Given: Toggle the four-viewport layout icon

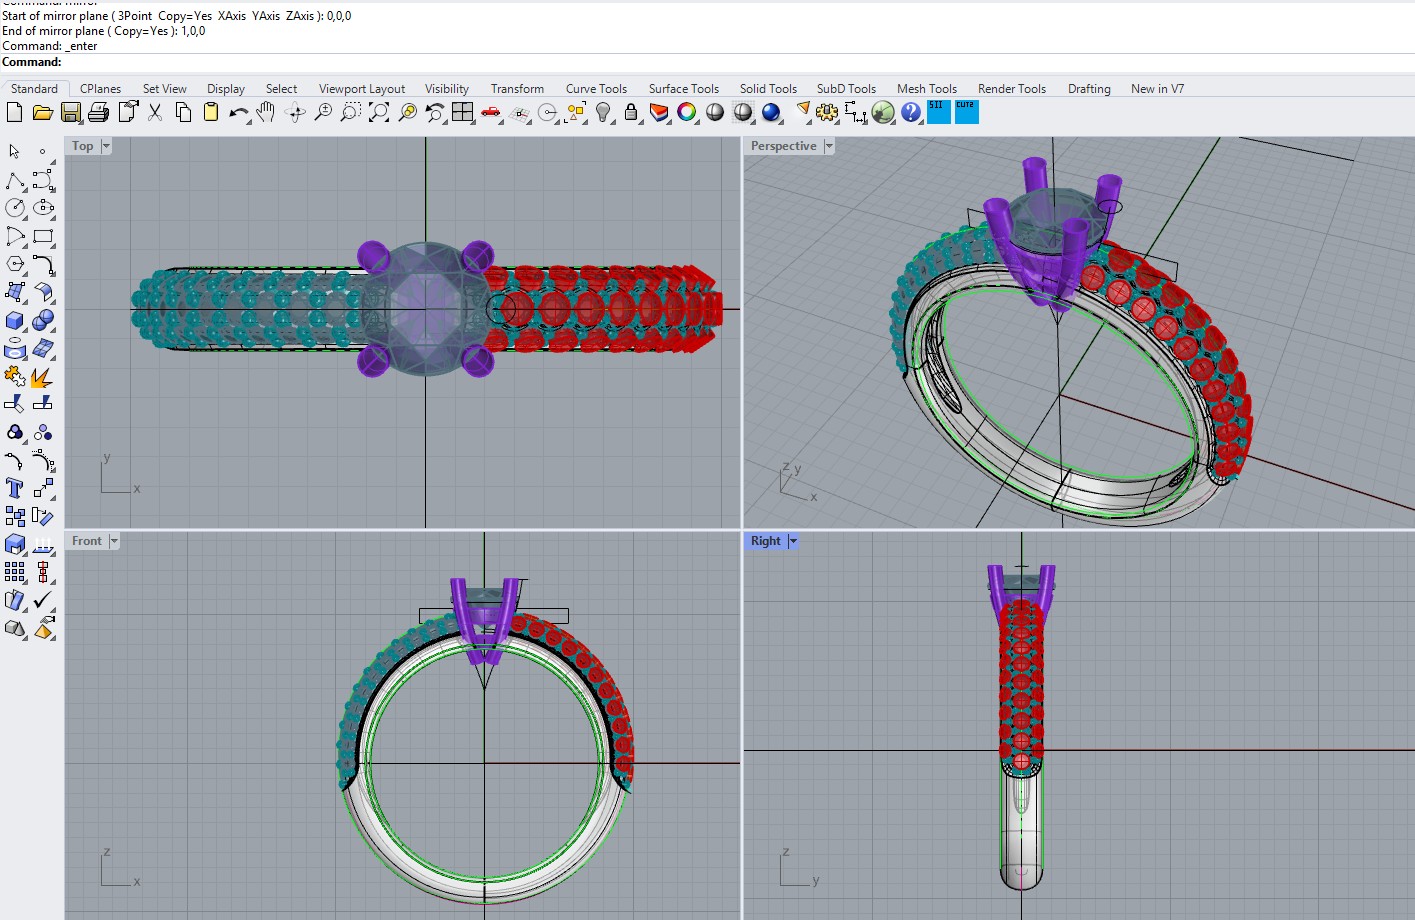Looking at the screenshot, I should click(x=462, y=113).
